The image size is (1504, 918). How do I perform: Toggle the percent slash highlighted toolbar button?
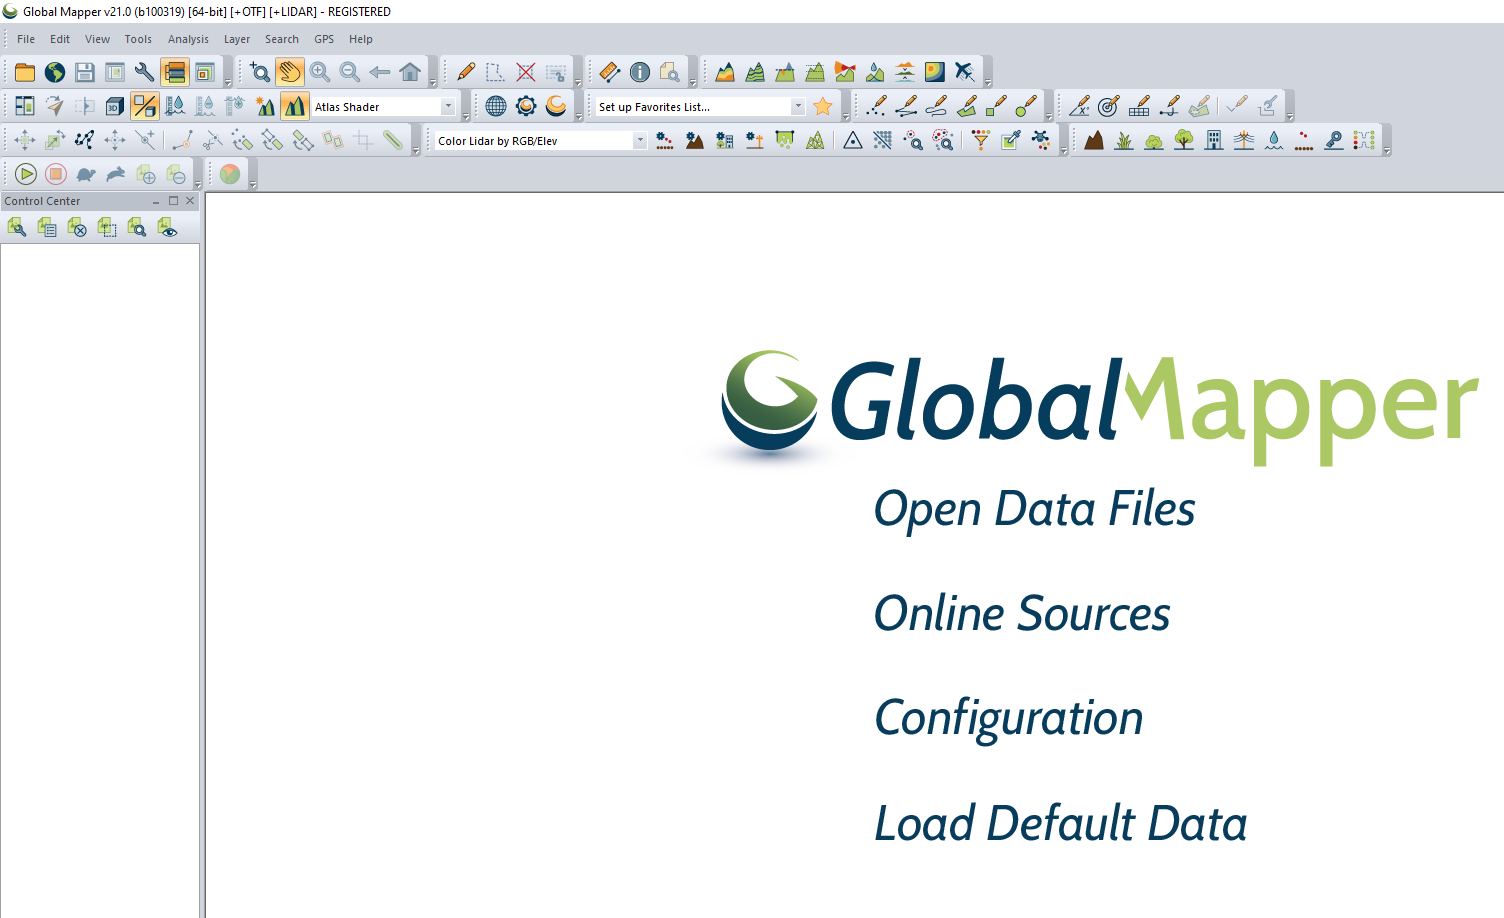tap(145, 106)
